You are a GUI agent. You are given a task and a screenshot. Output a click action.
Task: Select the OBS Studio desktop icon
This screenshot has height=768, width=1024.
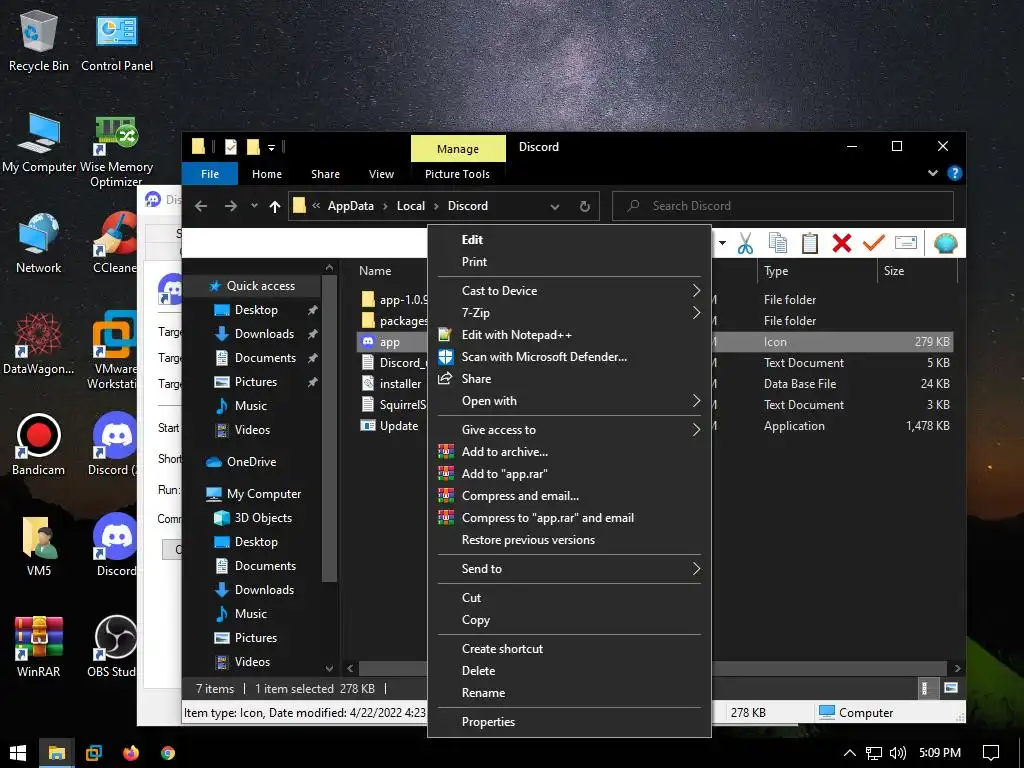coord(112,647)
